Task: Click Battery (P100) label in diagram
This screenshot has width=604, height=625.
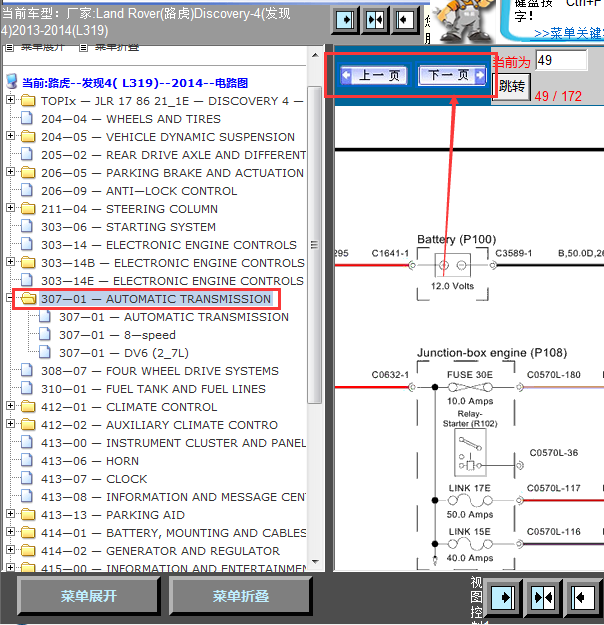Action: pos(456,239)
